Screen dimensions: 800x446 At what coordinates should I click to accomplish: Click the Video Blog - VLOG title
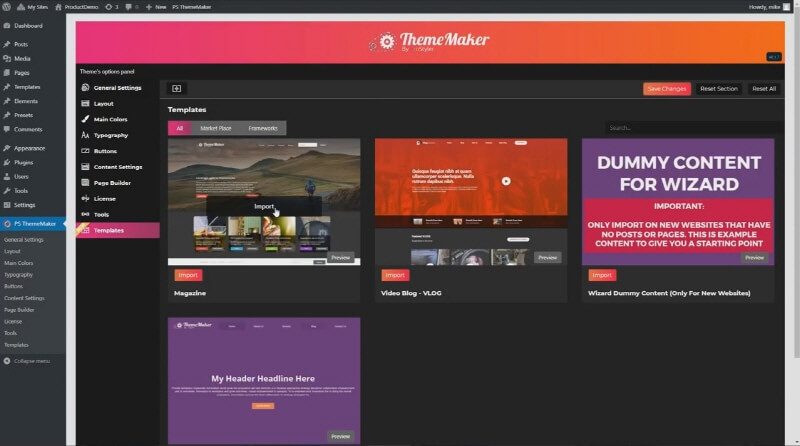(x=411, y=293)
